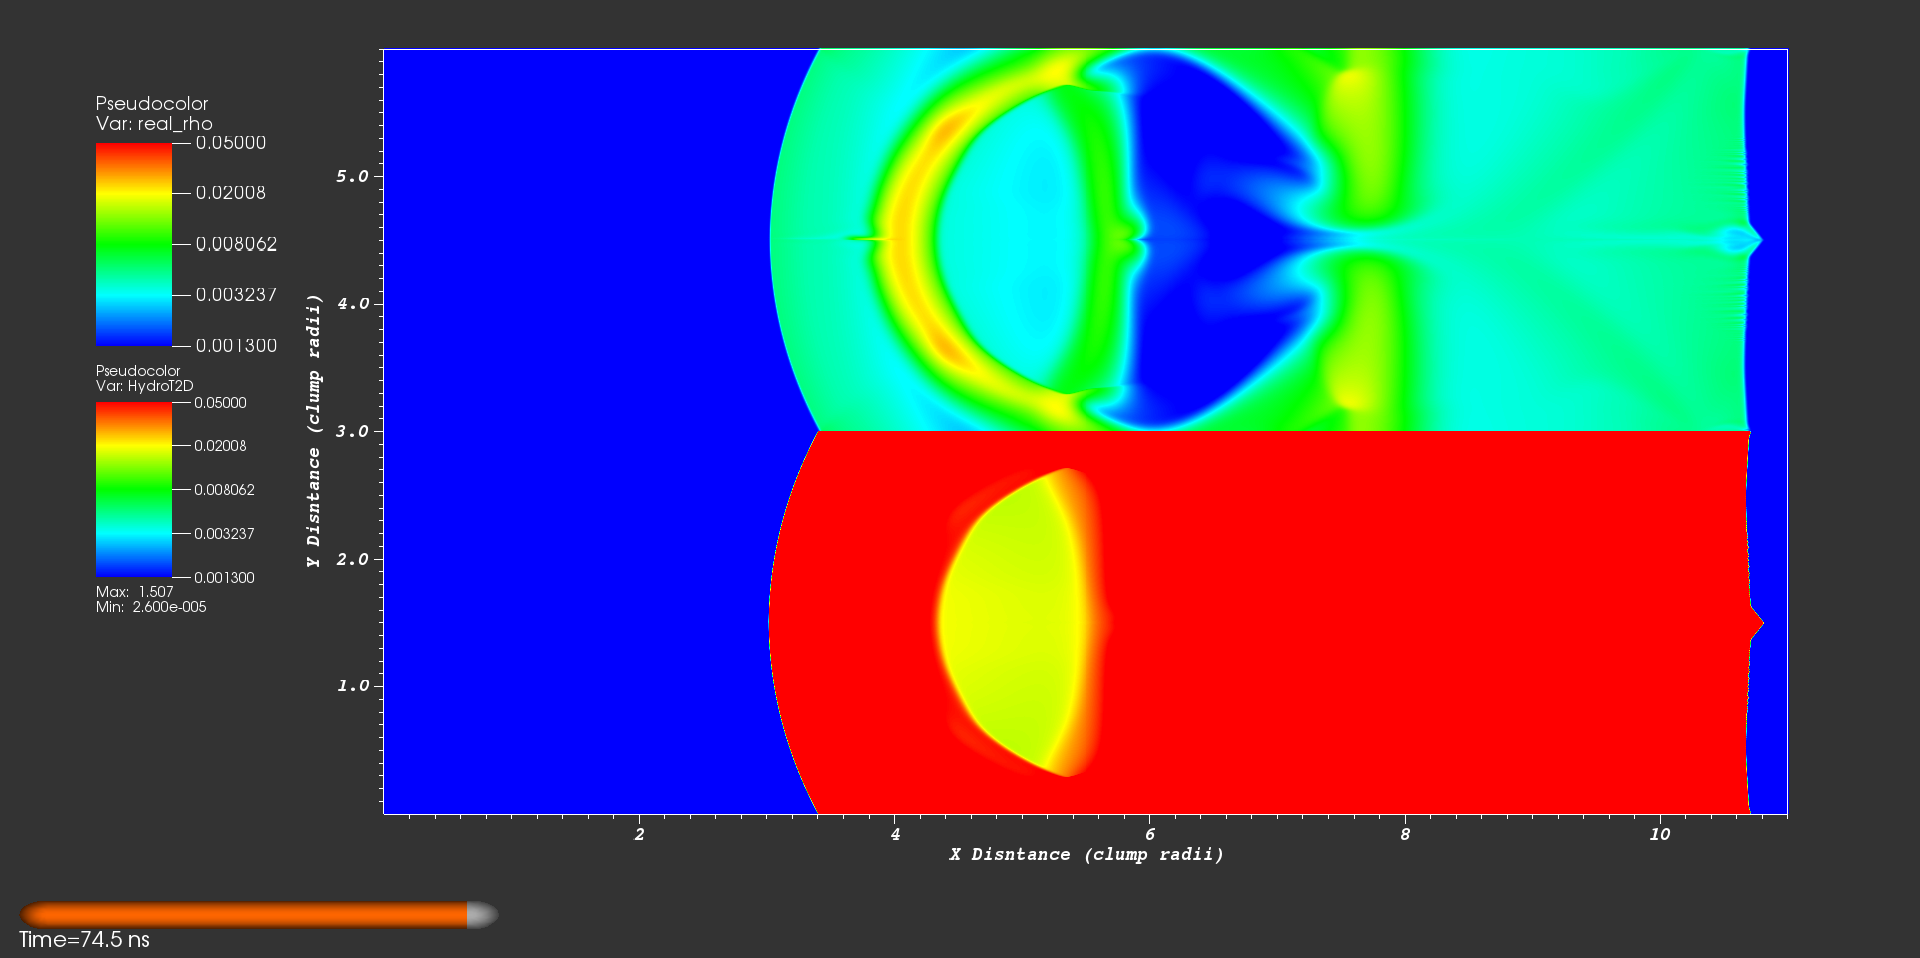Screen dimensions: 1920x958
Task: Click the y-axis tick label 5.0
Action: 352,176
